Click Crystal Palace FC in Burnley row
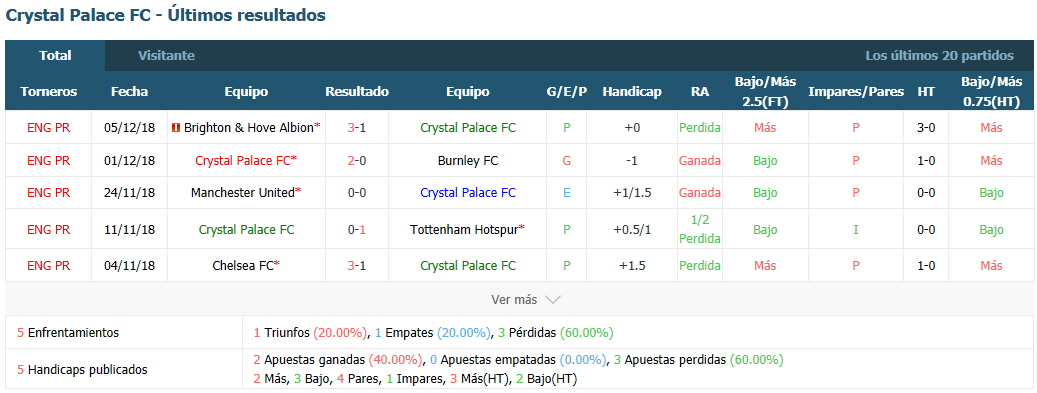This screenshot has height=393, width=1037. [x=246, y=160]
